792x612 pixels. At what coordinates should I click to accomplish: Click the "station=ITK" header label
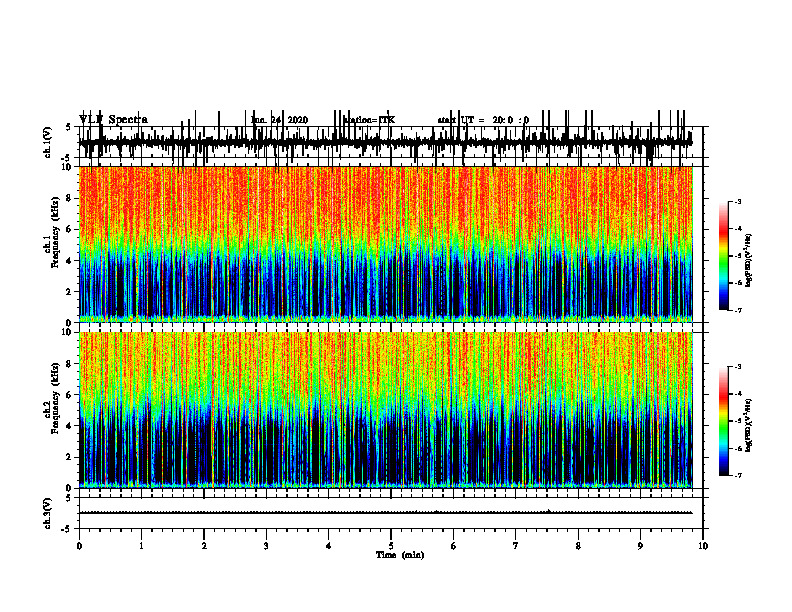(x=369, y=120)
